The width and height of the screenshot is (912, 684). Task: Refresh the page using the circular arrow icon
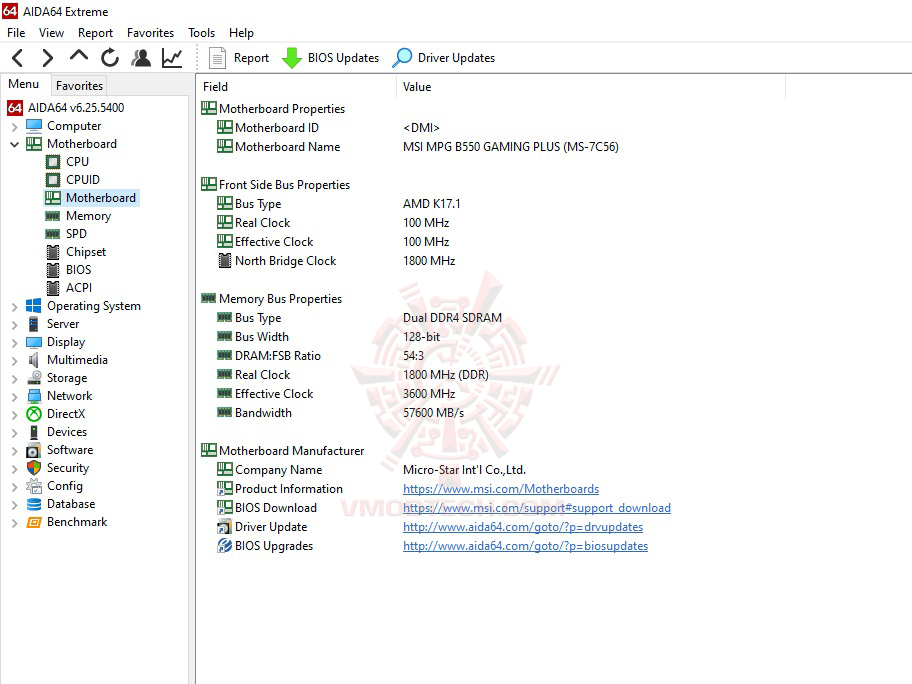click(x=109, y=58)
